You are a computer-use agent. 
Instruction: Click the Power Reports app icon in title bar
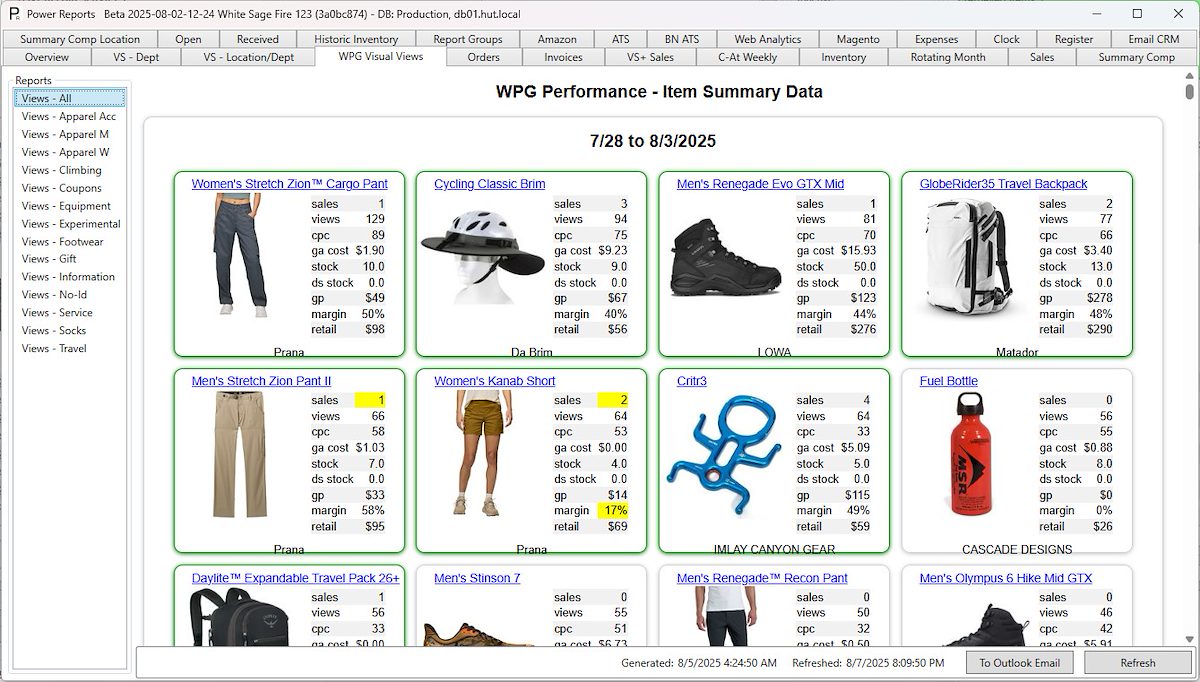(x=14, y=14)
